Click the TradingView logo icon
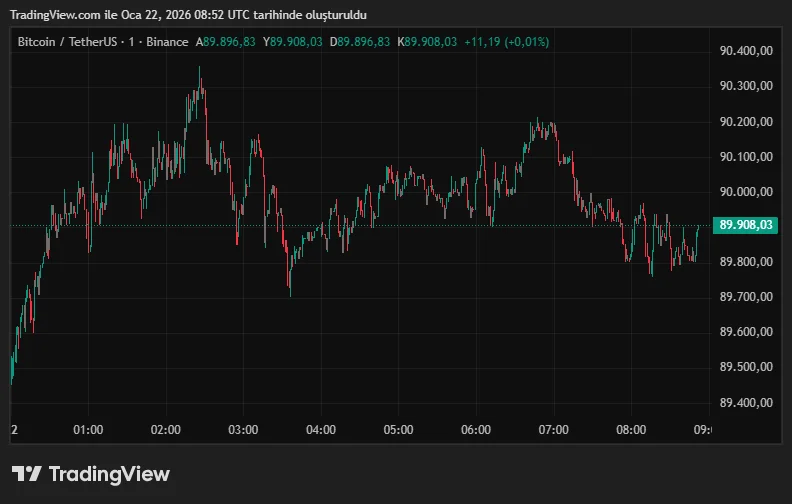 (x=27, y=474)
